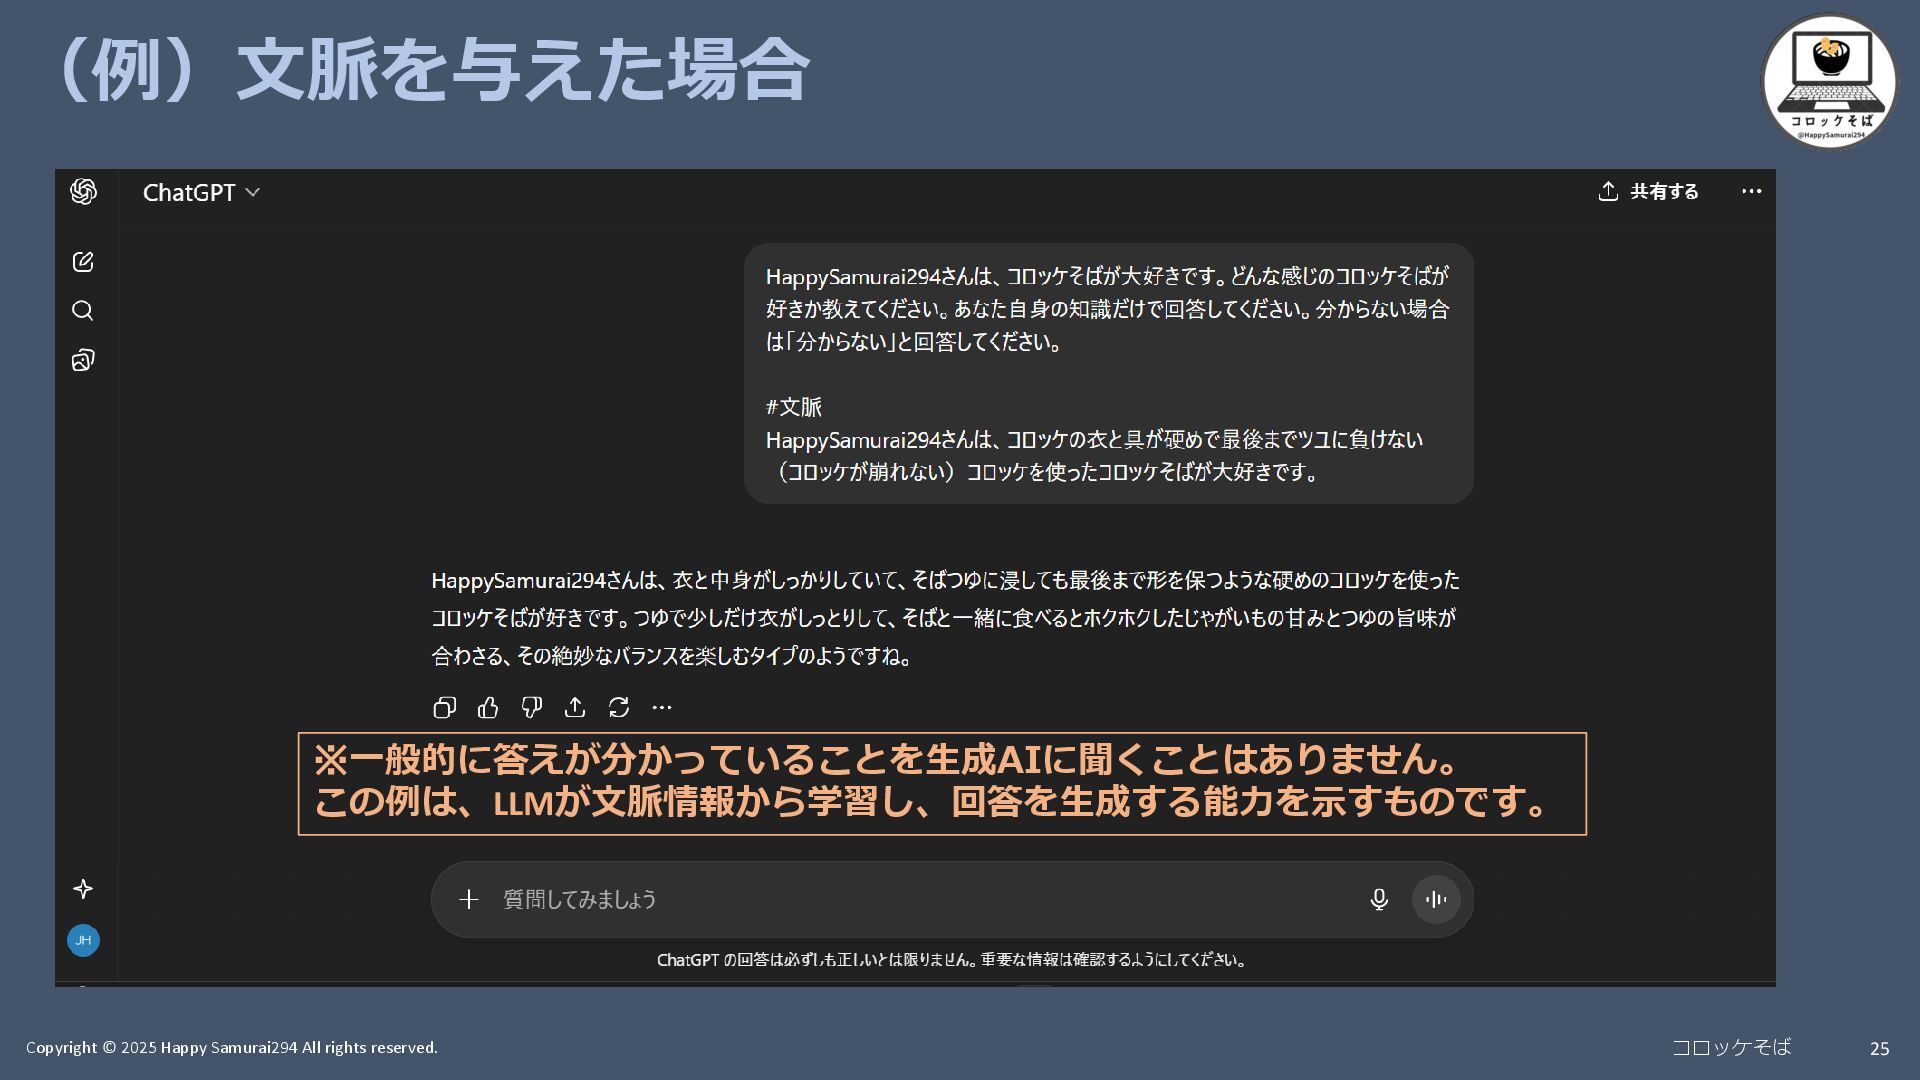Start a new chat with the compose icon

tap(83, 262)
